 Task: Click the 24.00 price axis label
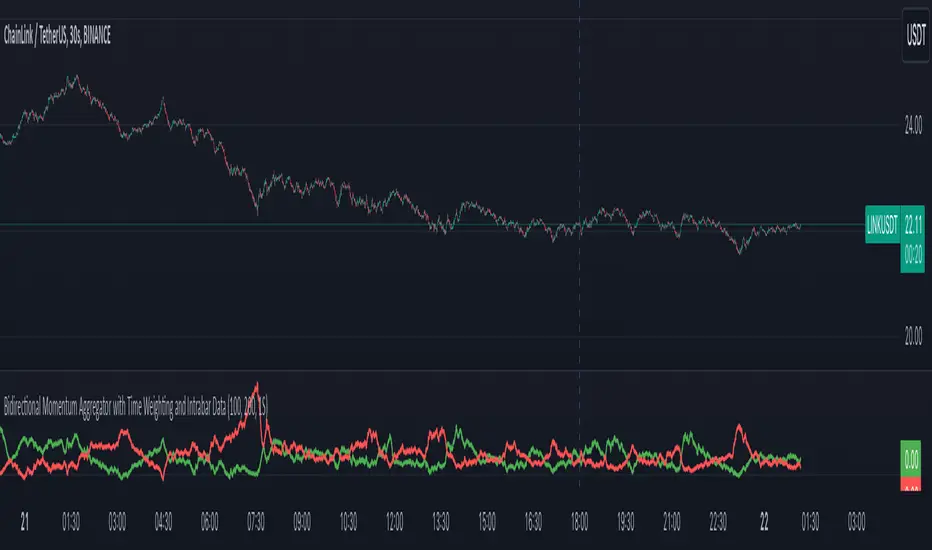tap(913, 125)
